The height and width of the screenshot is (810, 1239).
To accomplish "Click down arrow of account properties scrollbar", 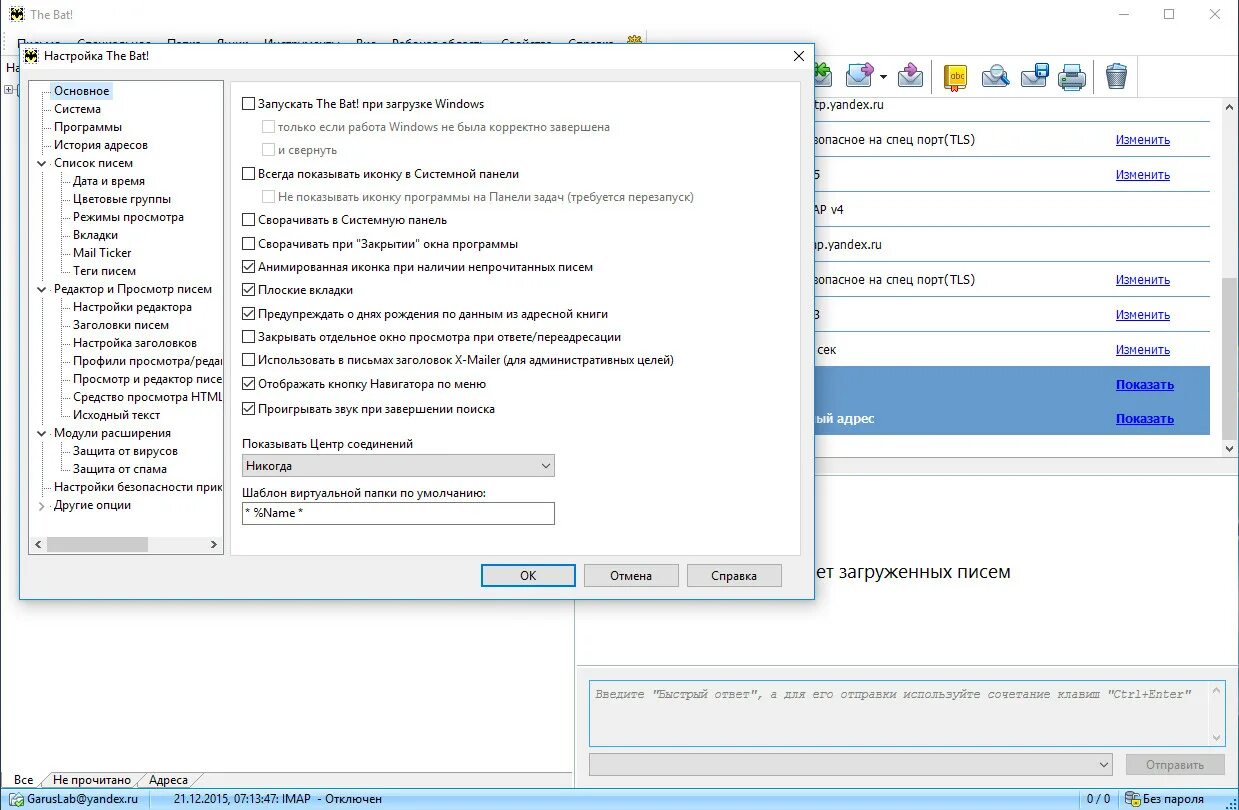I will [1230, 449].
